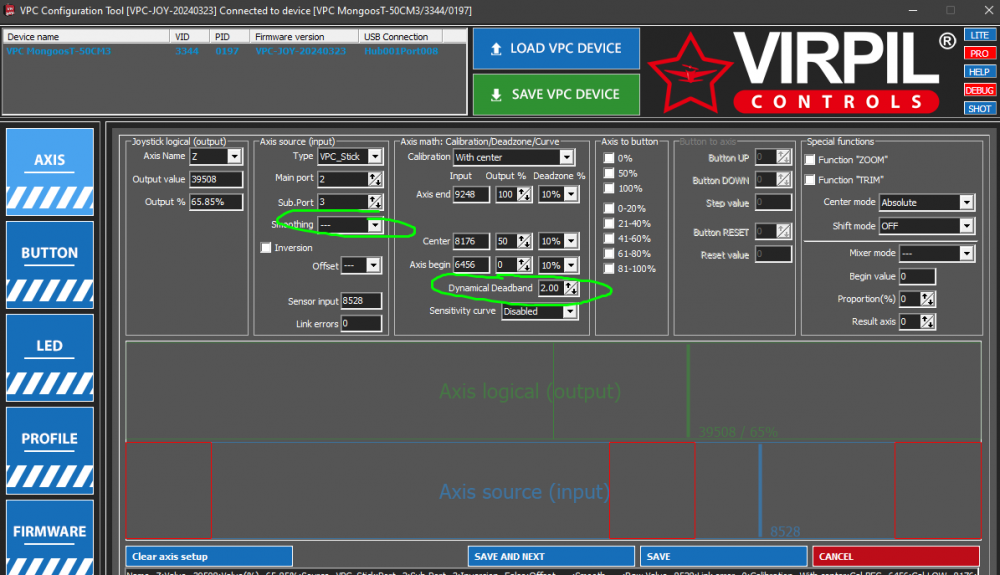Click the Sensor input field

pos(361,301)
